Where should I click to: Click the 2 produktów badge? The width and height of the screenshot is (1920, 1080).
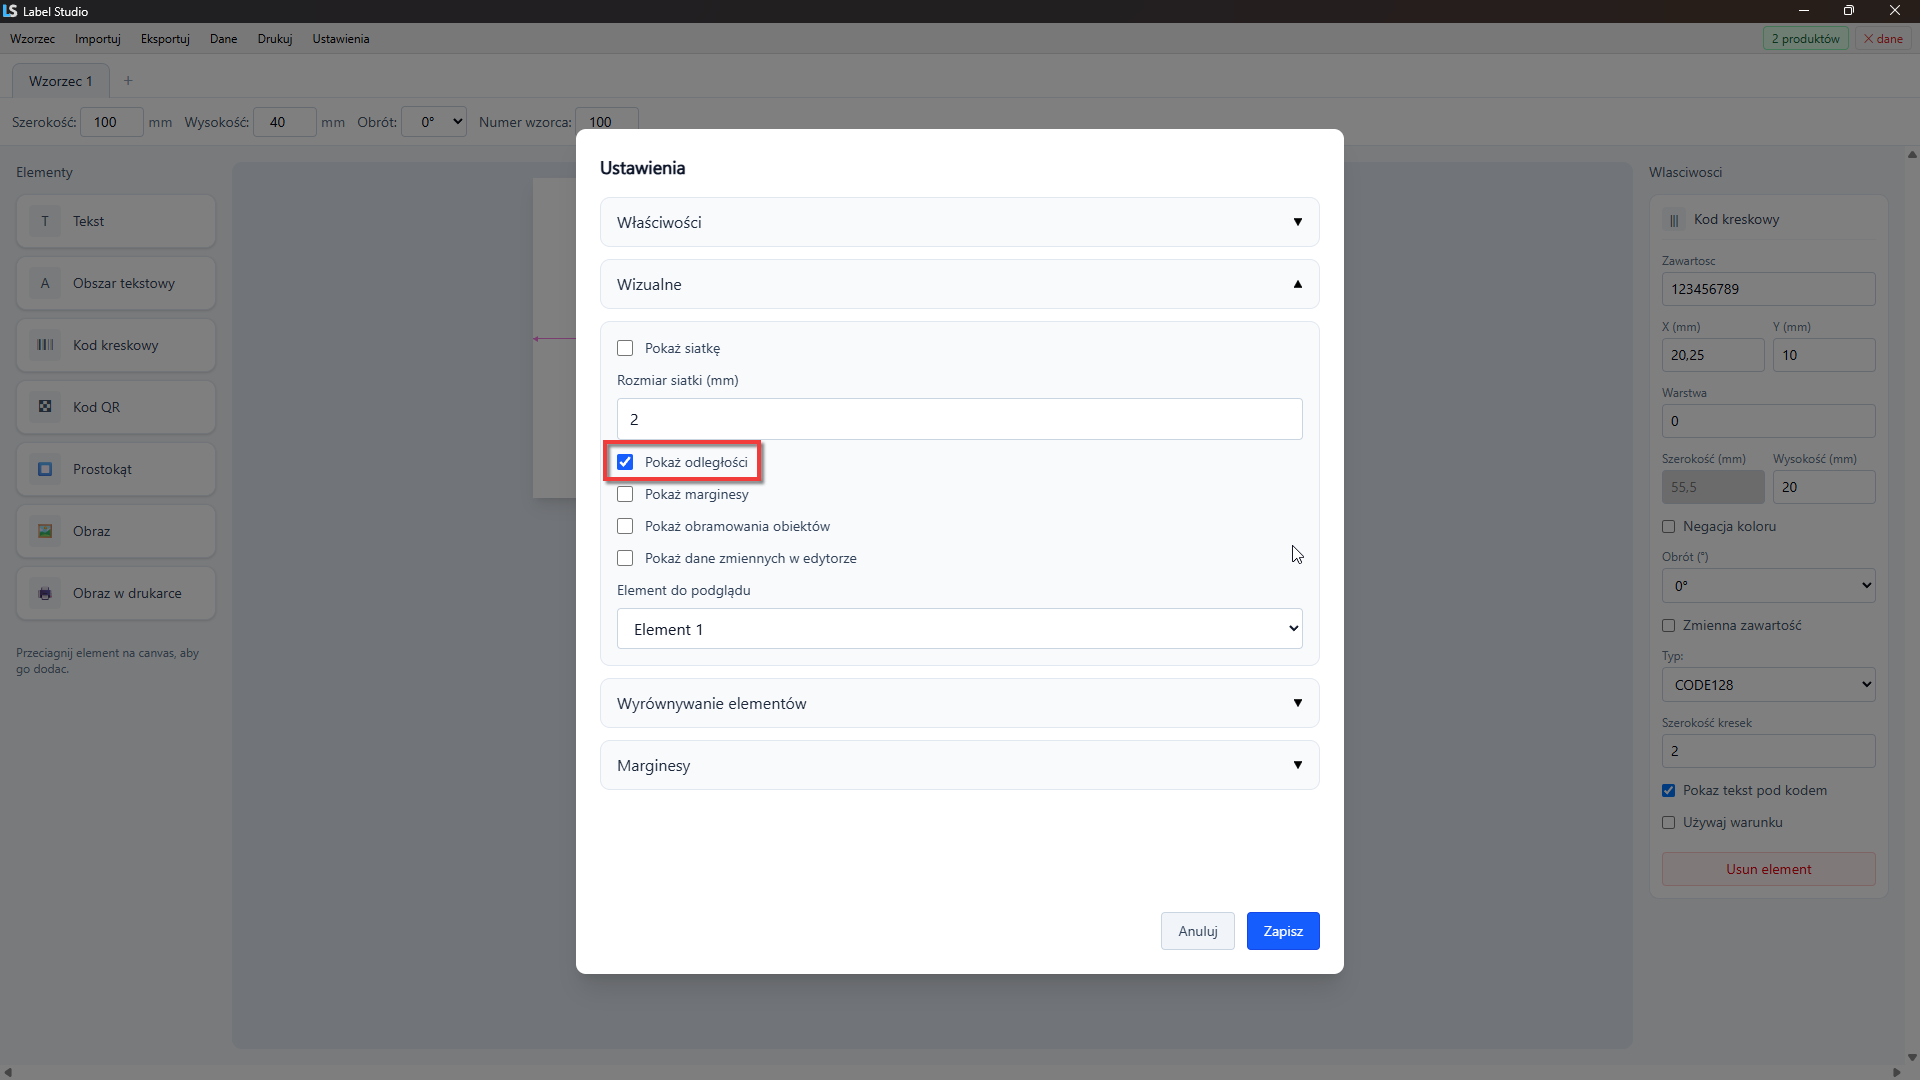click(x=1806, y=39)
